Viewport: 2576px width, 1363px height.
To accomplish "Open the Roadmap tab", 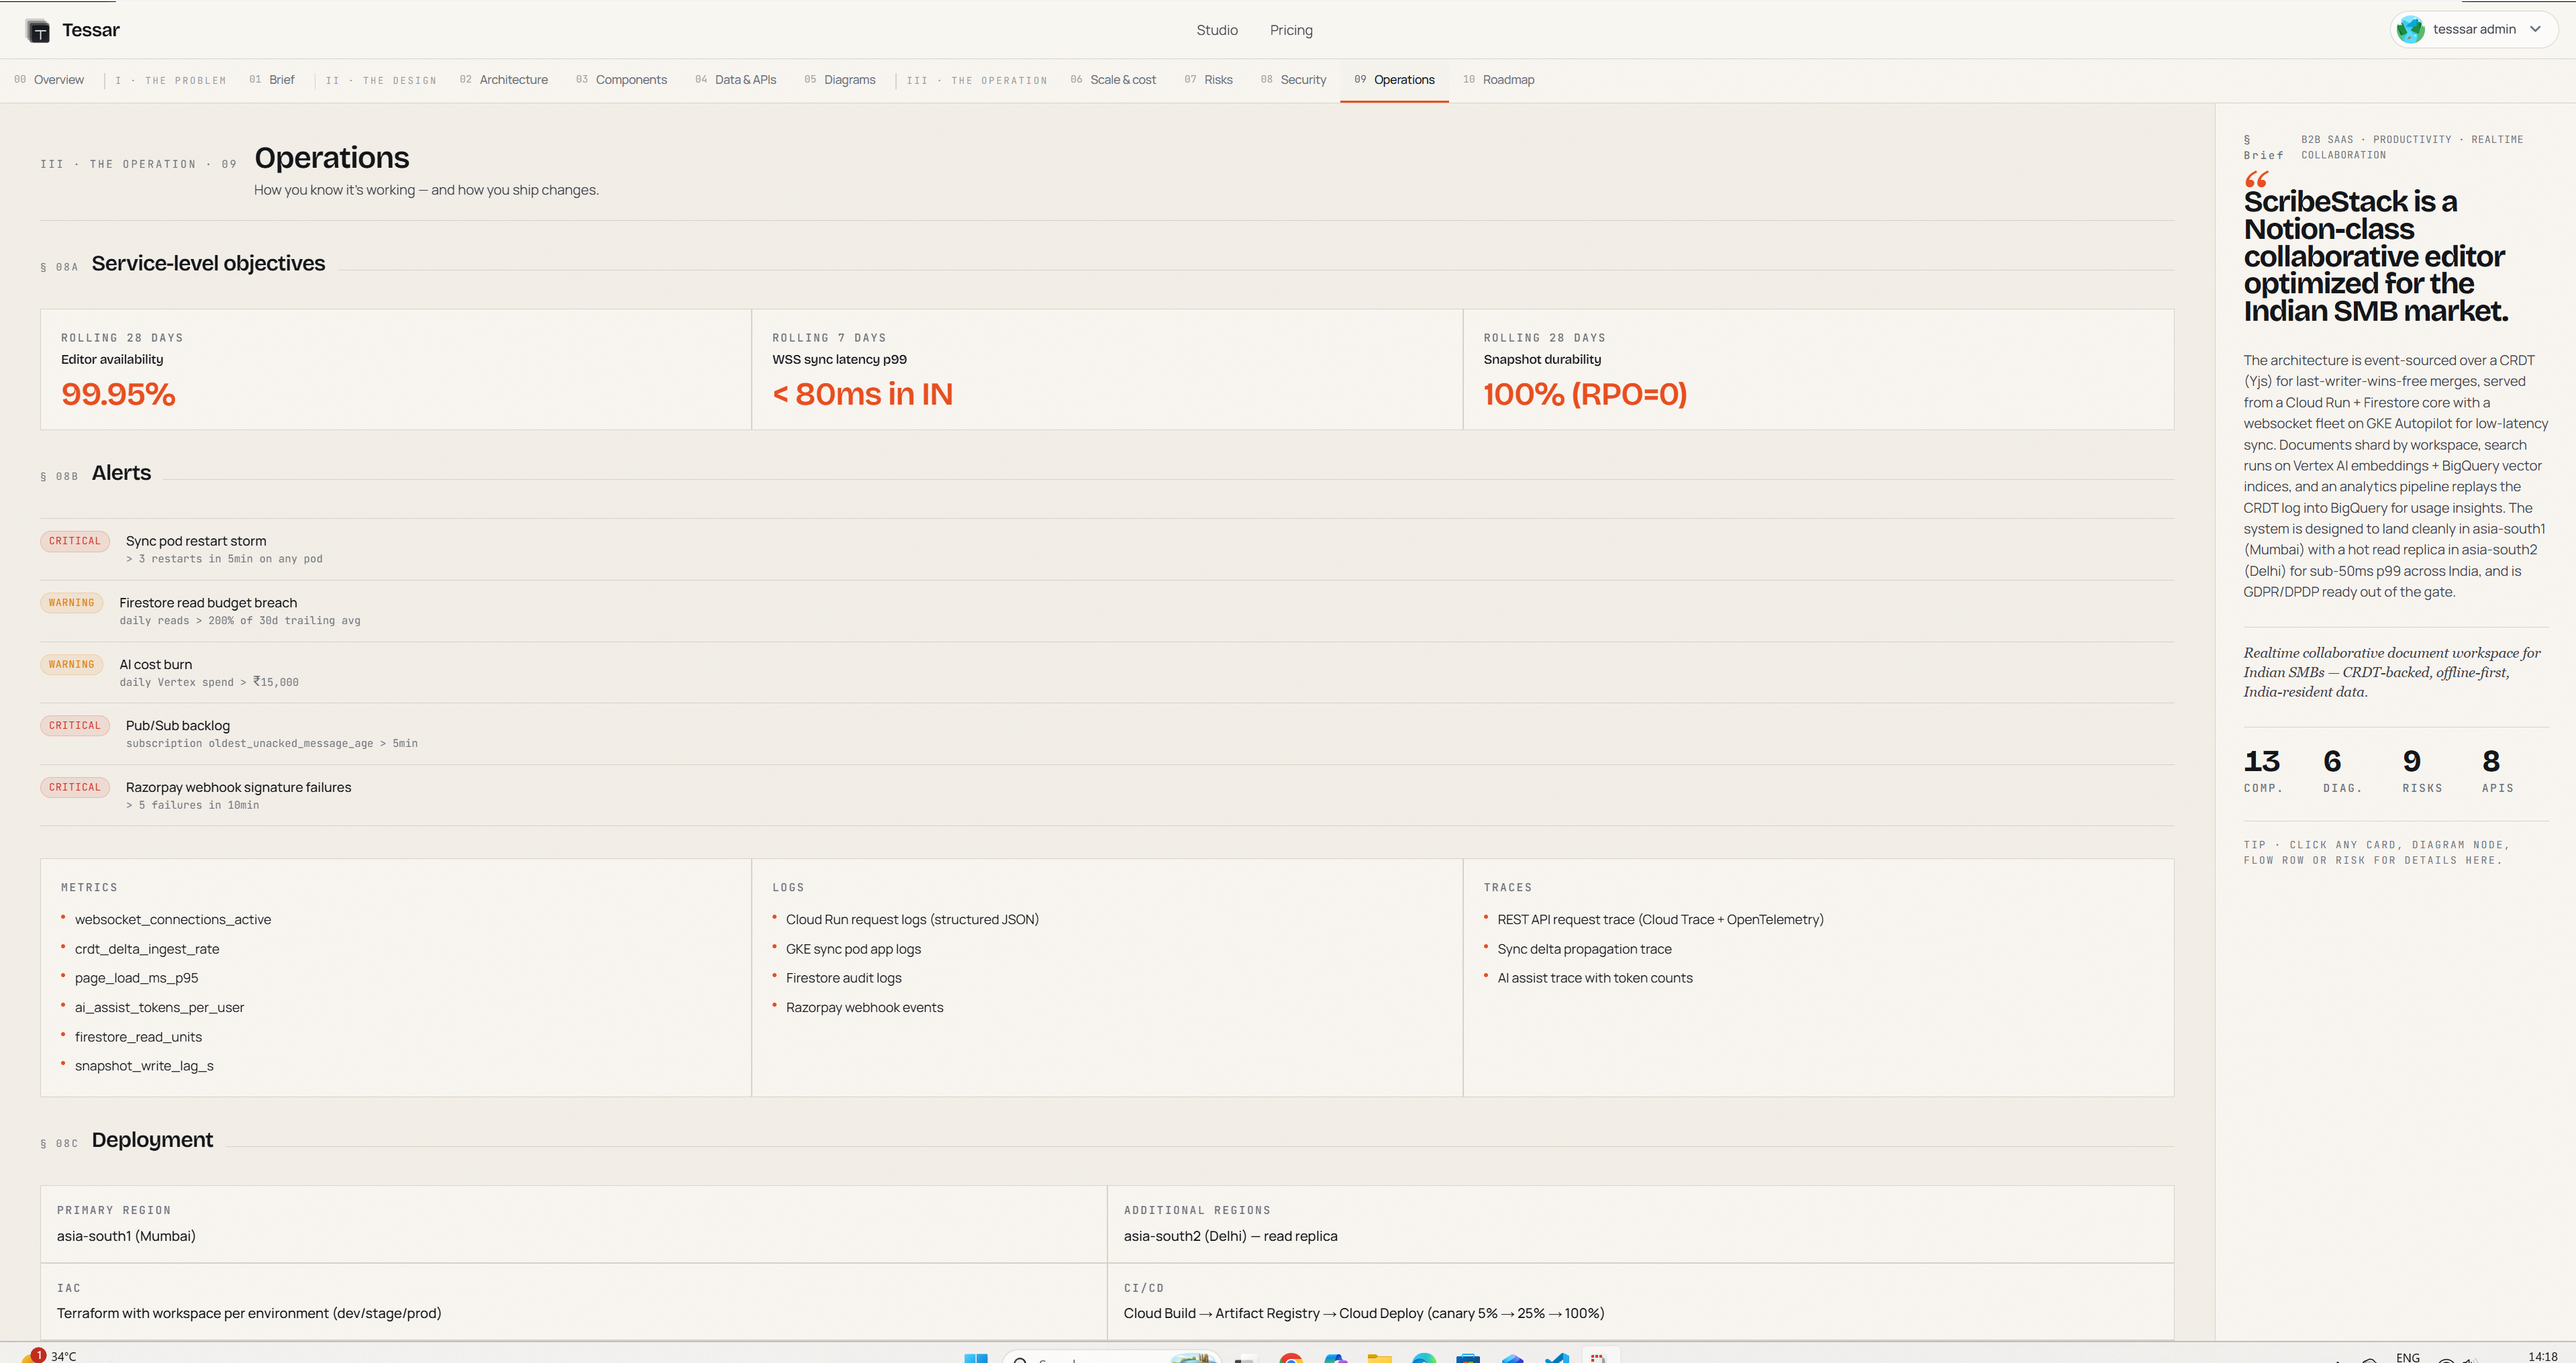I will pos(1499,80).
